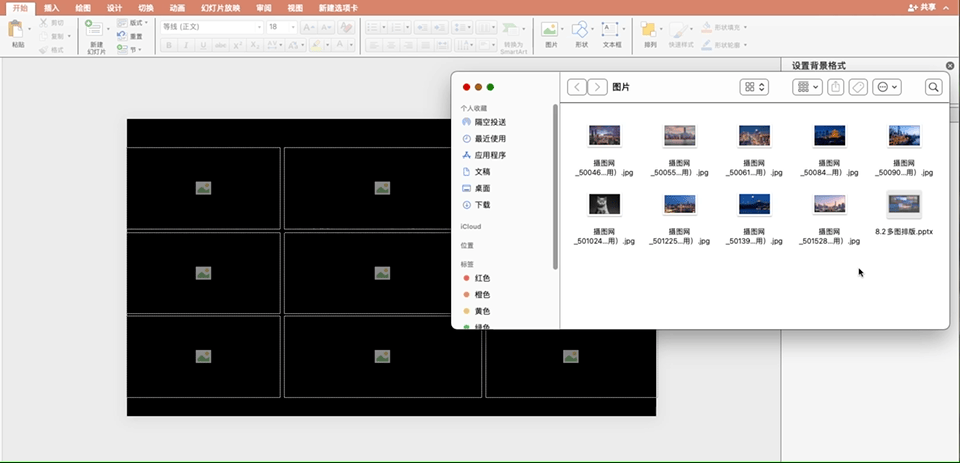960x463 pixels.
Task: Click the New Slide icon
Action: click(x=95, y=29)
